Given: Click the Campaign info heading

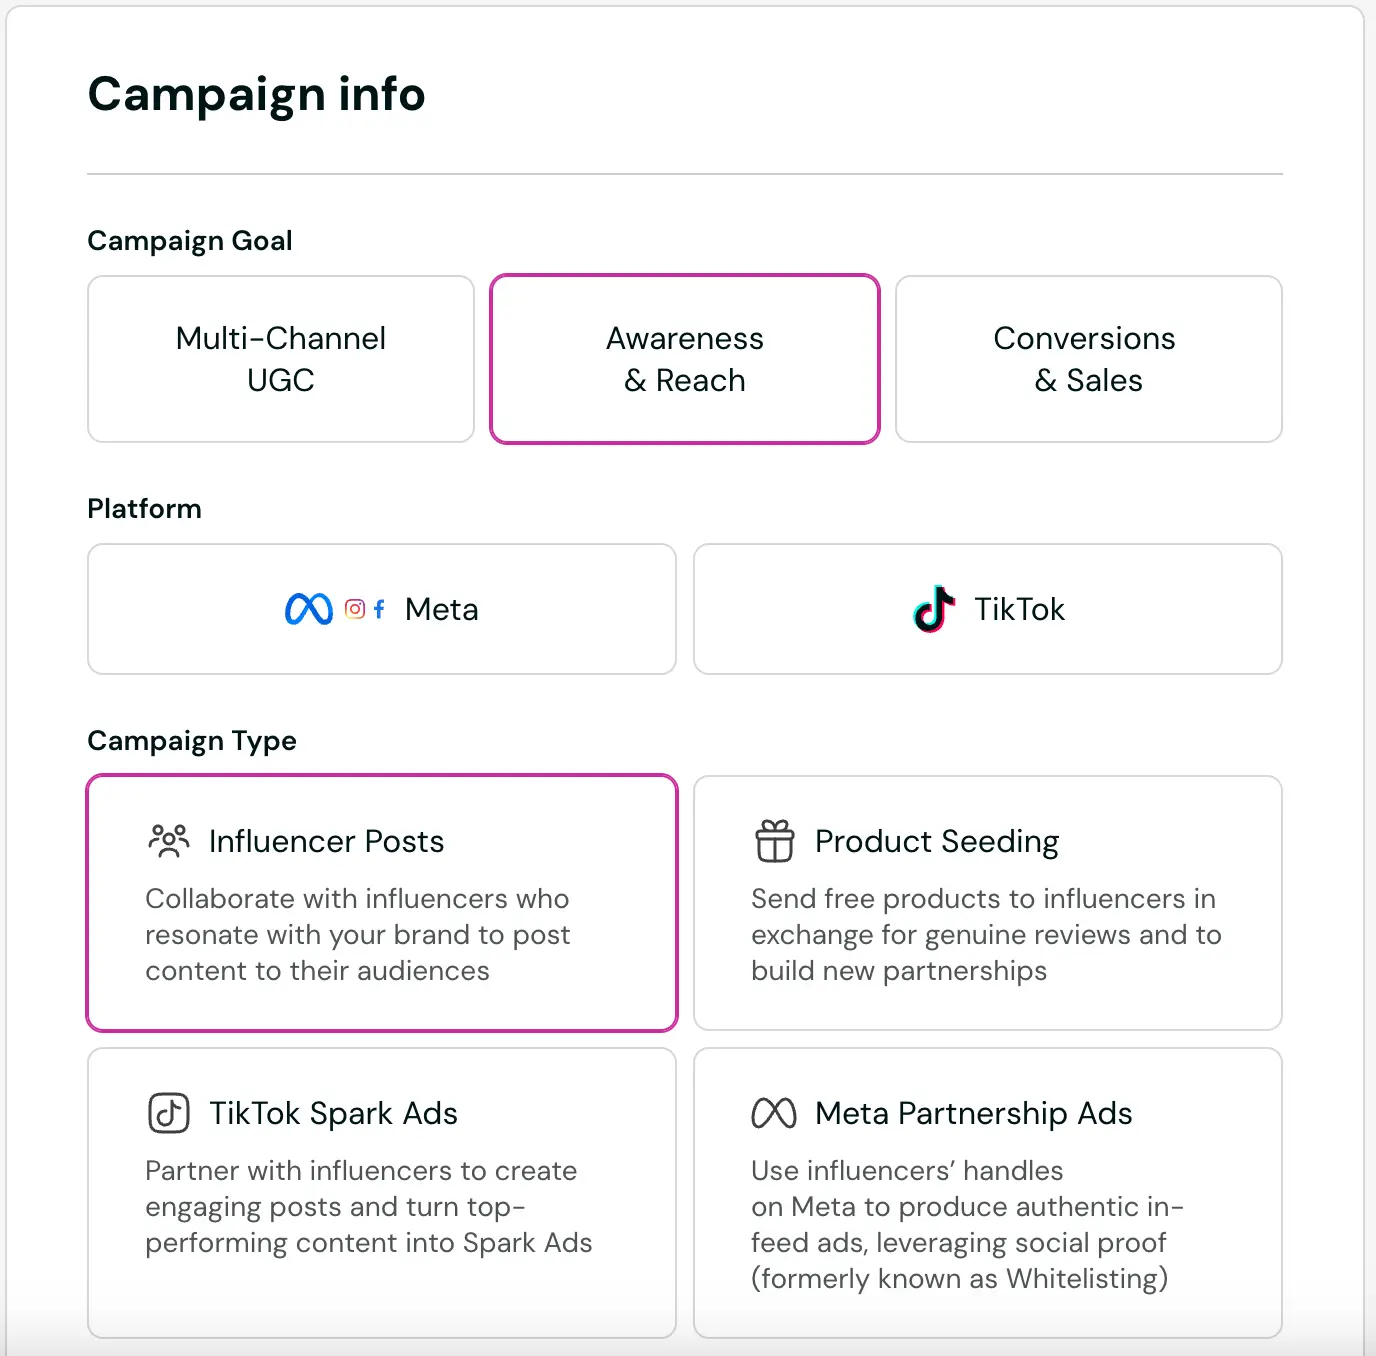Looking at the screenshot, I should (256, 94).
